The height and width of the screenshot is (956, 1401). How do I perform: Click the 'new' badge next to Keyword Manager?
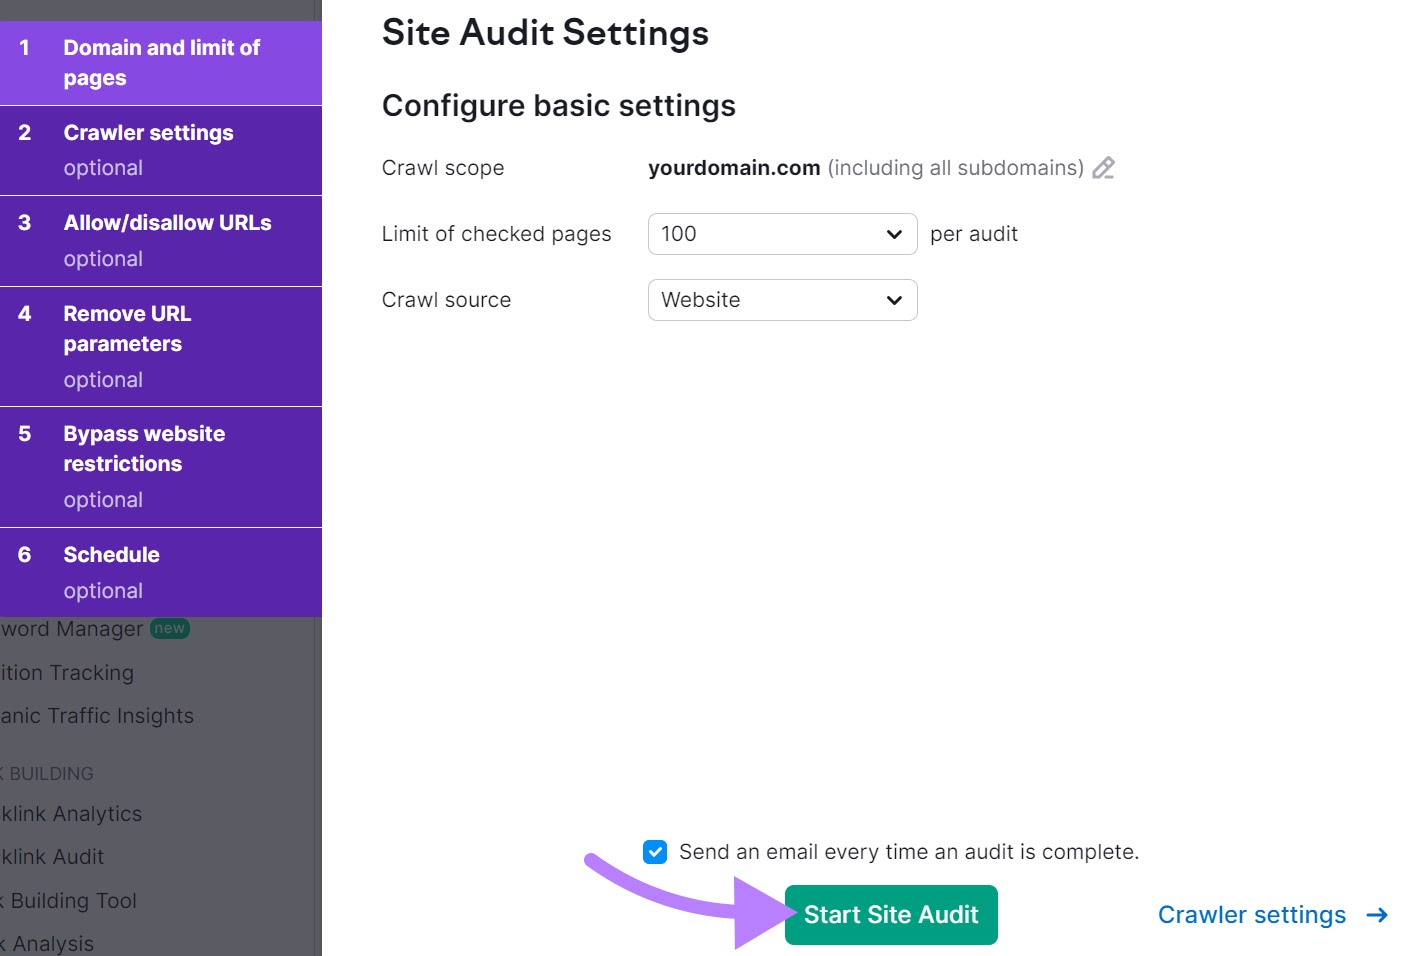pos(170,628)
